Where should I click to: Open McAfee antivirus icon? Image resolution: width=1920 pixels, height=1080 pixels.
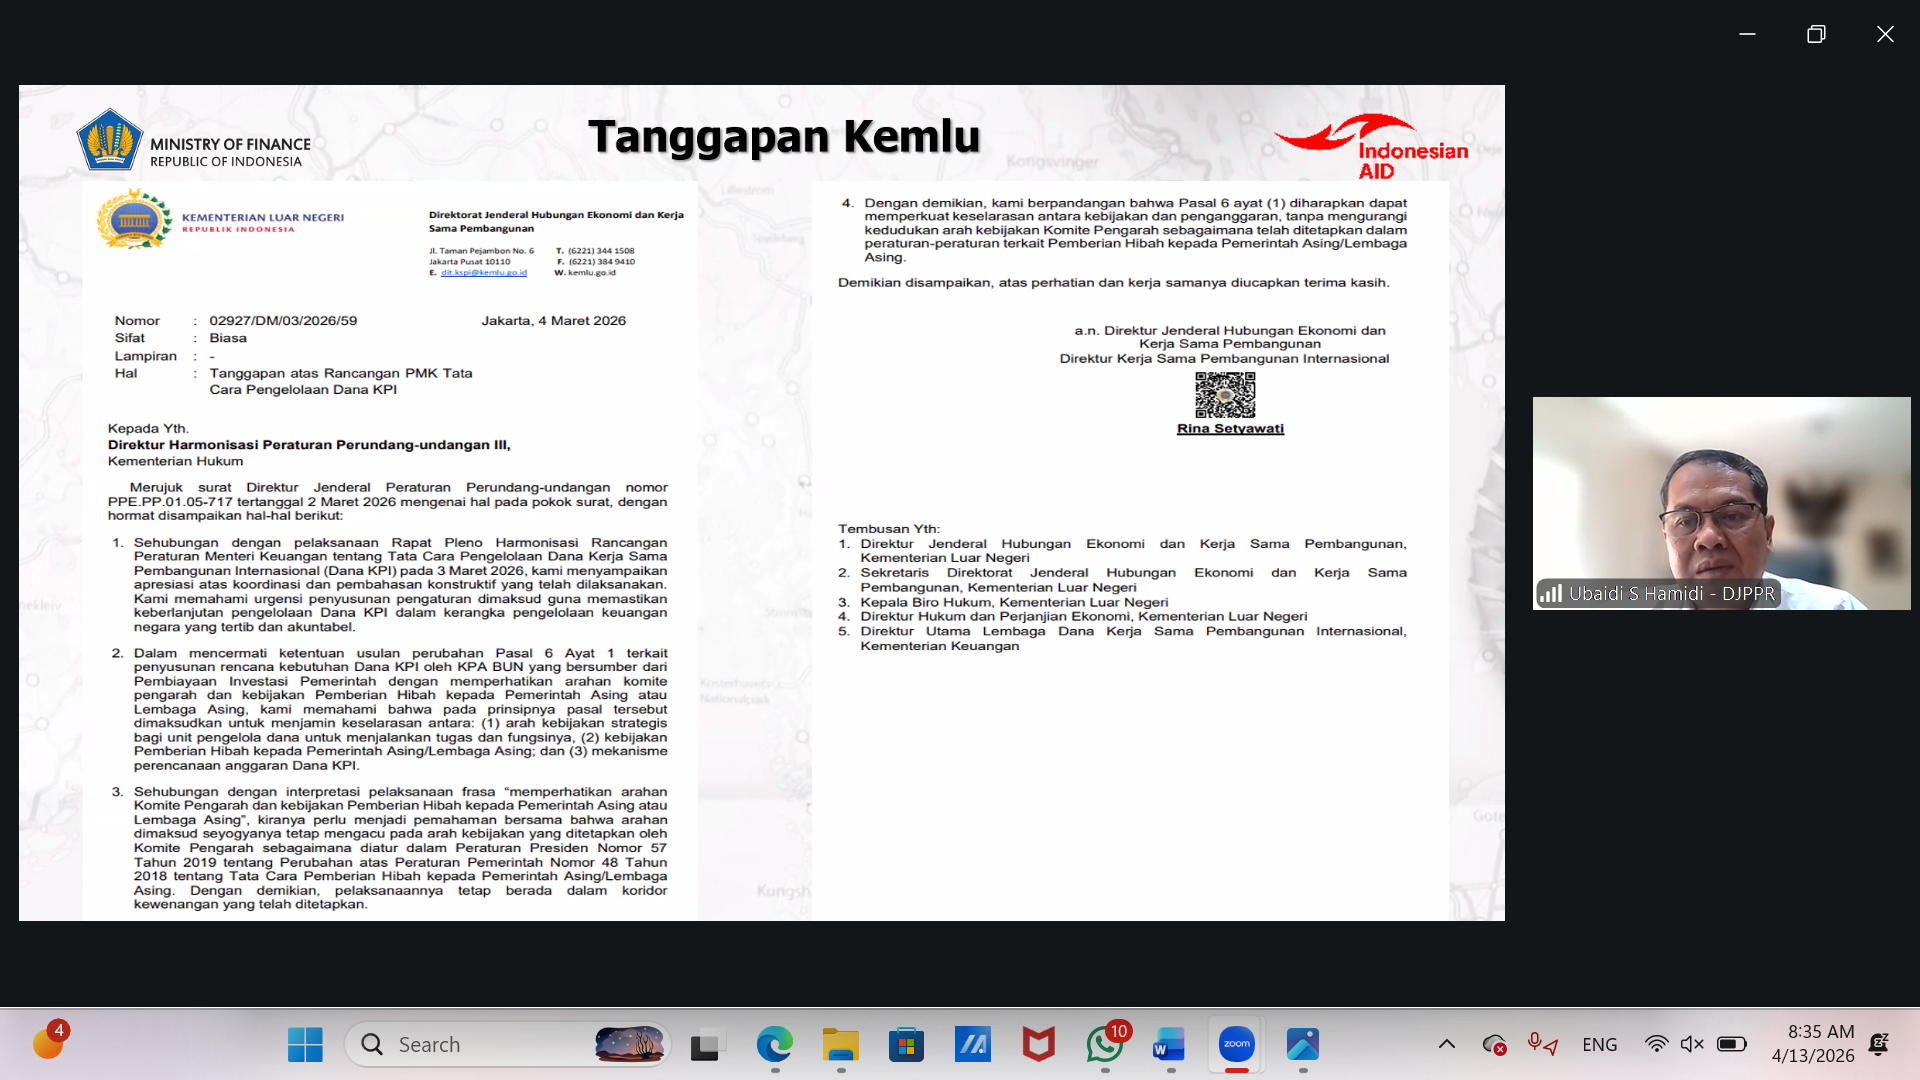[1038, 1045]
